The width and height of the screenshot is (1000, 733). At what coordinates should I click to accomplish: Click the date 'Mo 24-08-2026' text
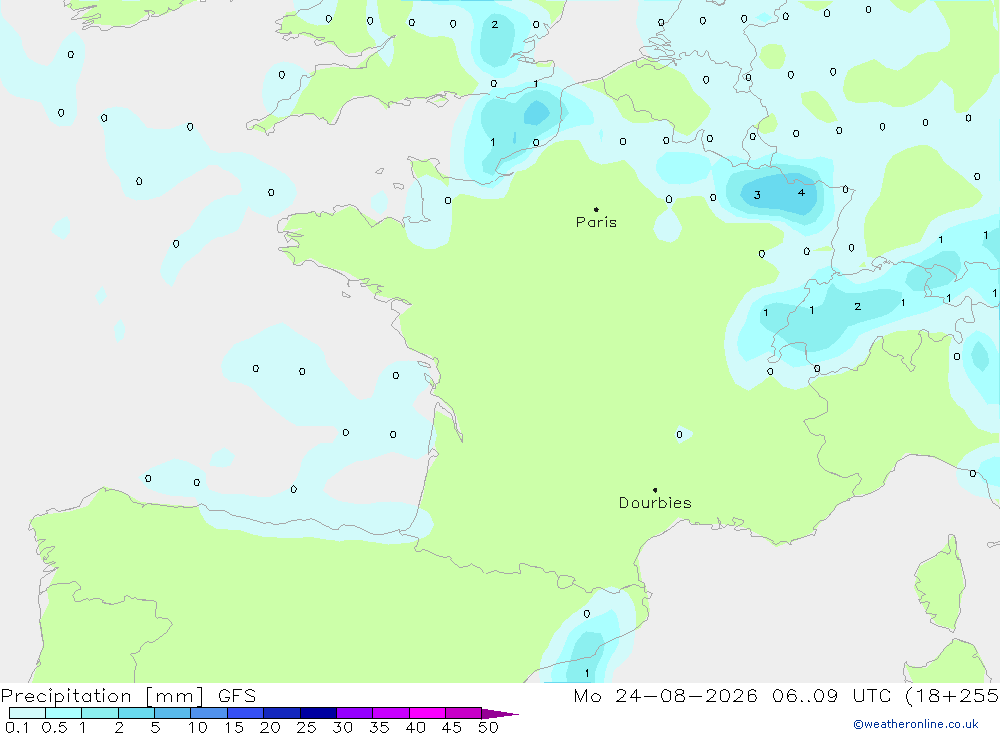(665, 696)
